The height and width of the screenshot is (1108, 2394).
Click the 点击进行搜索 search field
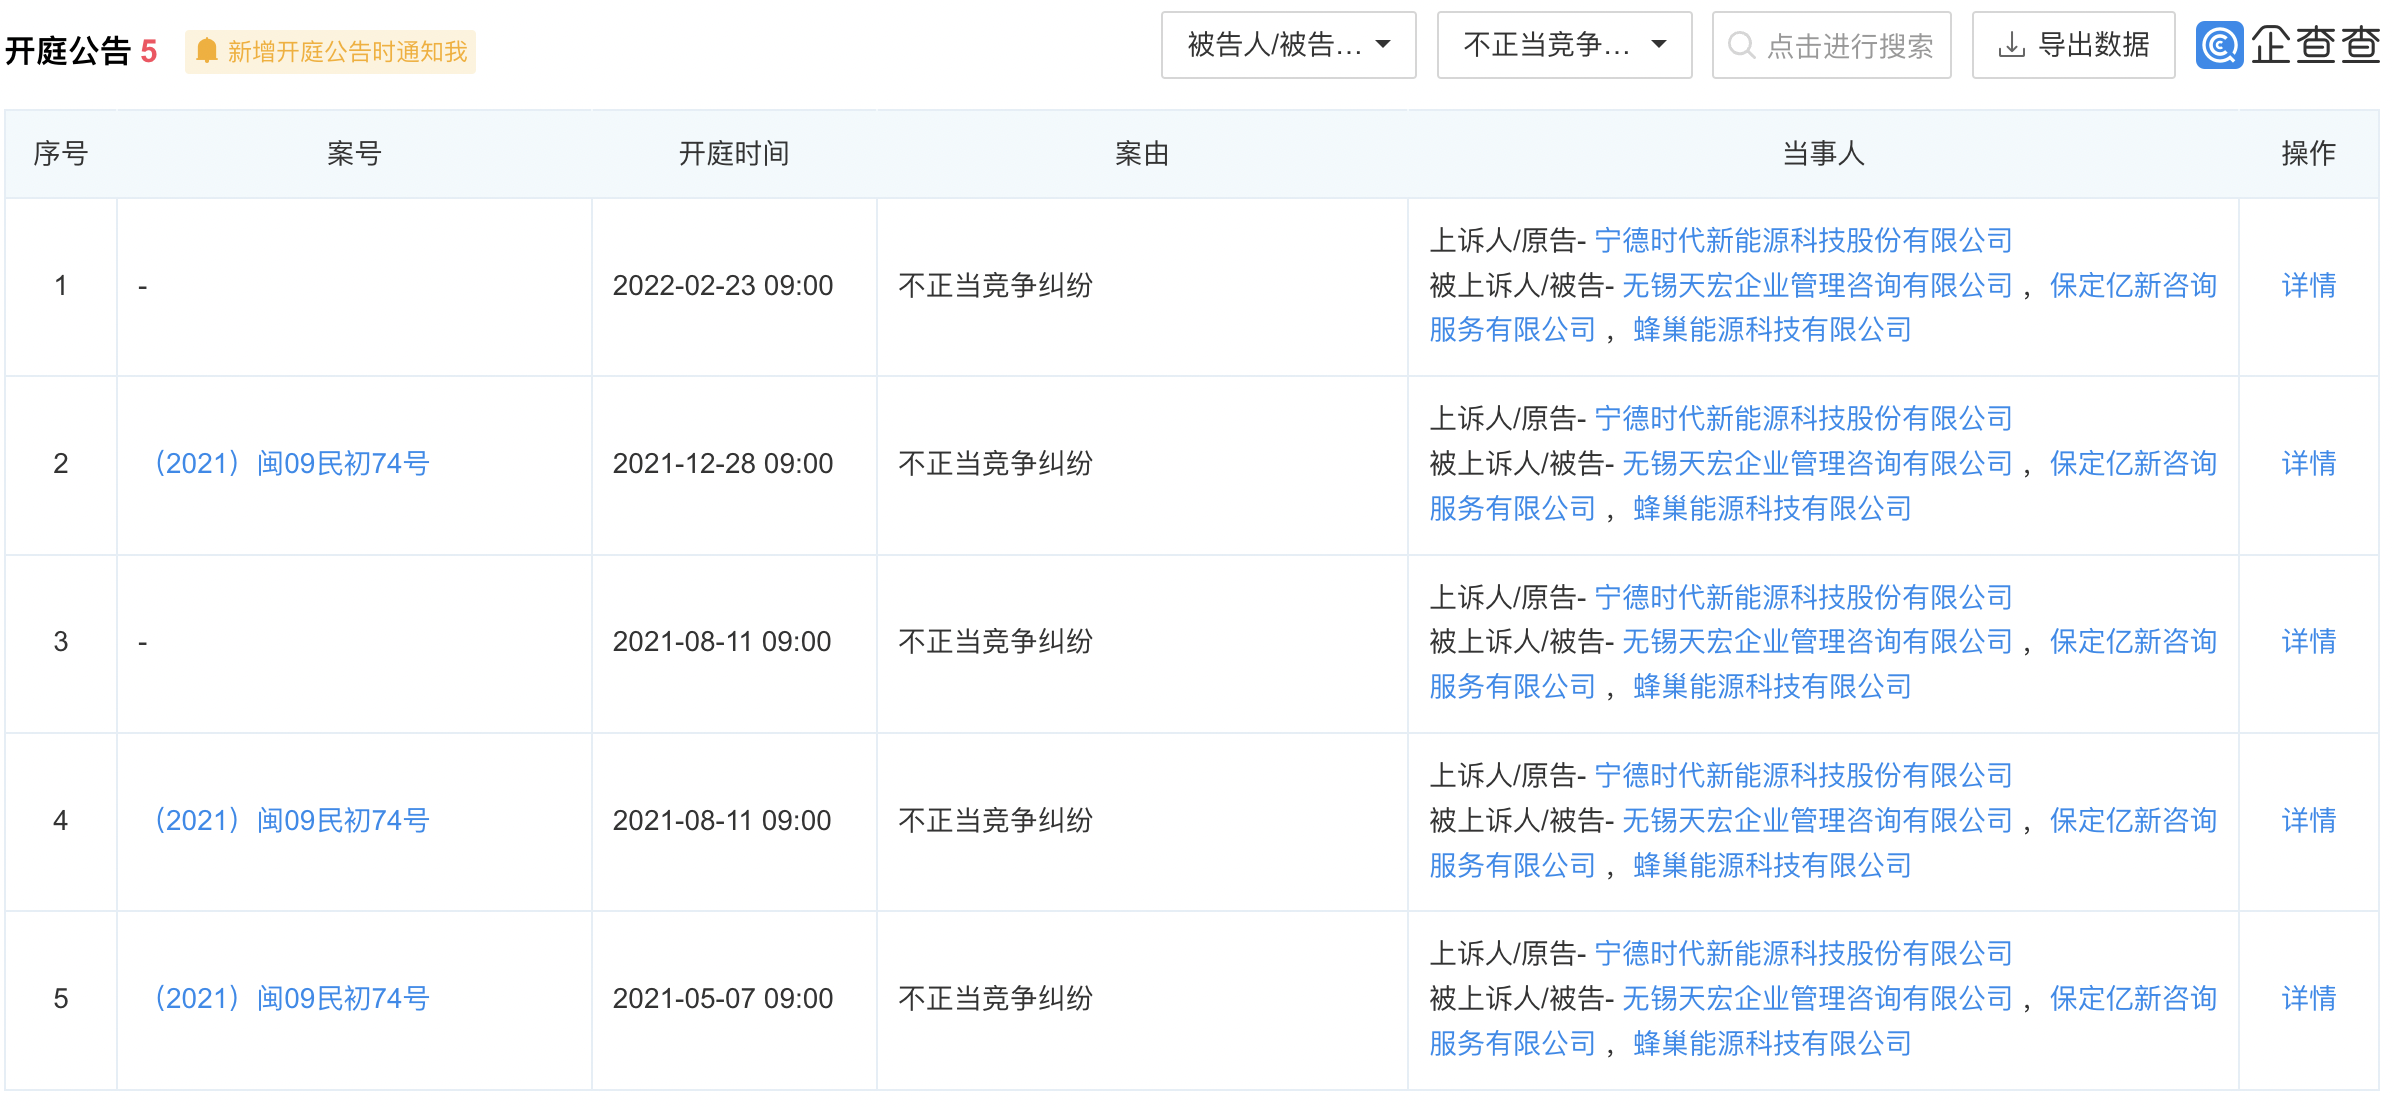1831,45
